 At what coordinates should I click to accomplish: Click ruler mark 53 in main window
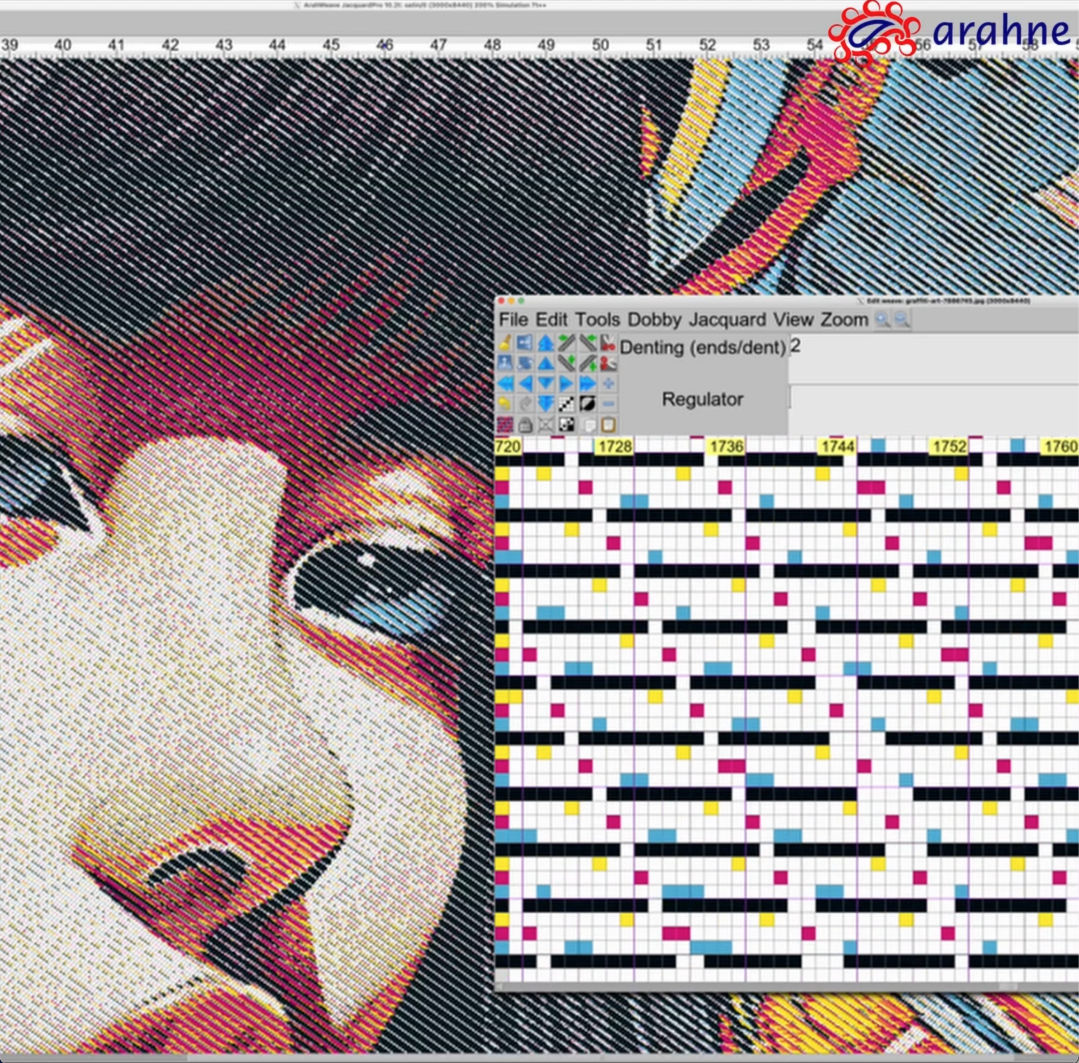pos(761,45)
